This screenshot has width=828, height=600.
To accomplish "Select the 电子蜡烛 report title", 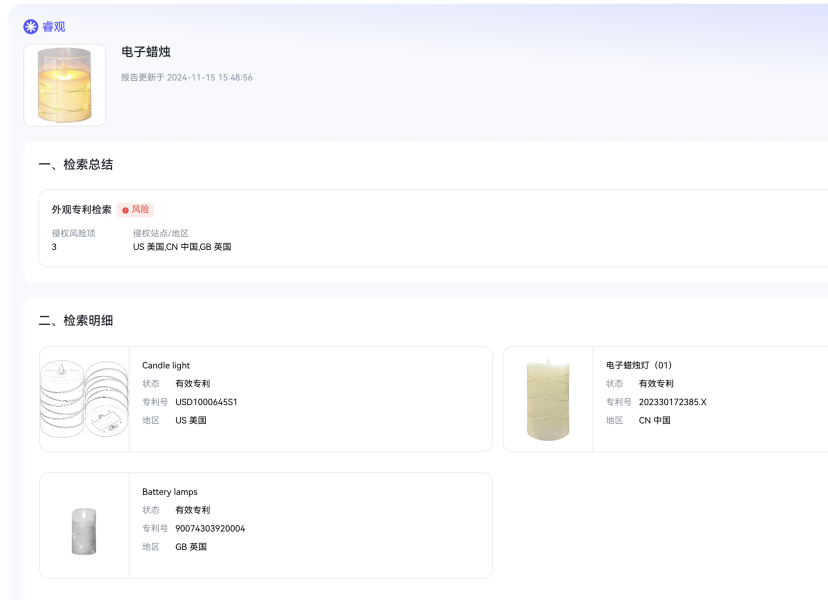I will (x=146, y=52).
